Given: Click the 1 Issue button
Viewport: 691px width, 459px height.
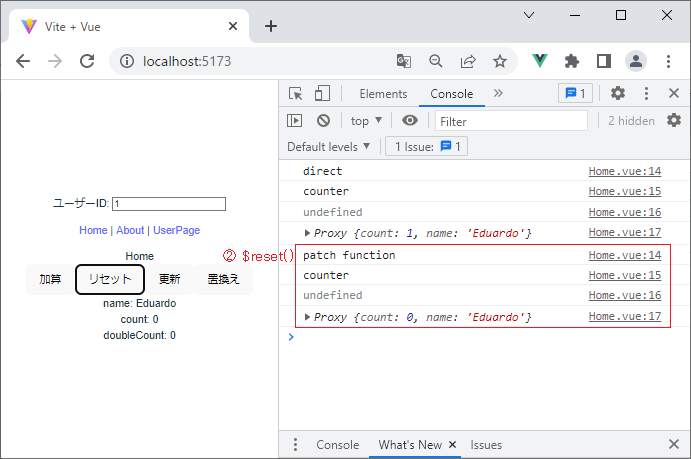Looking at the screenshot, I should pos(427,146).
